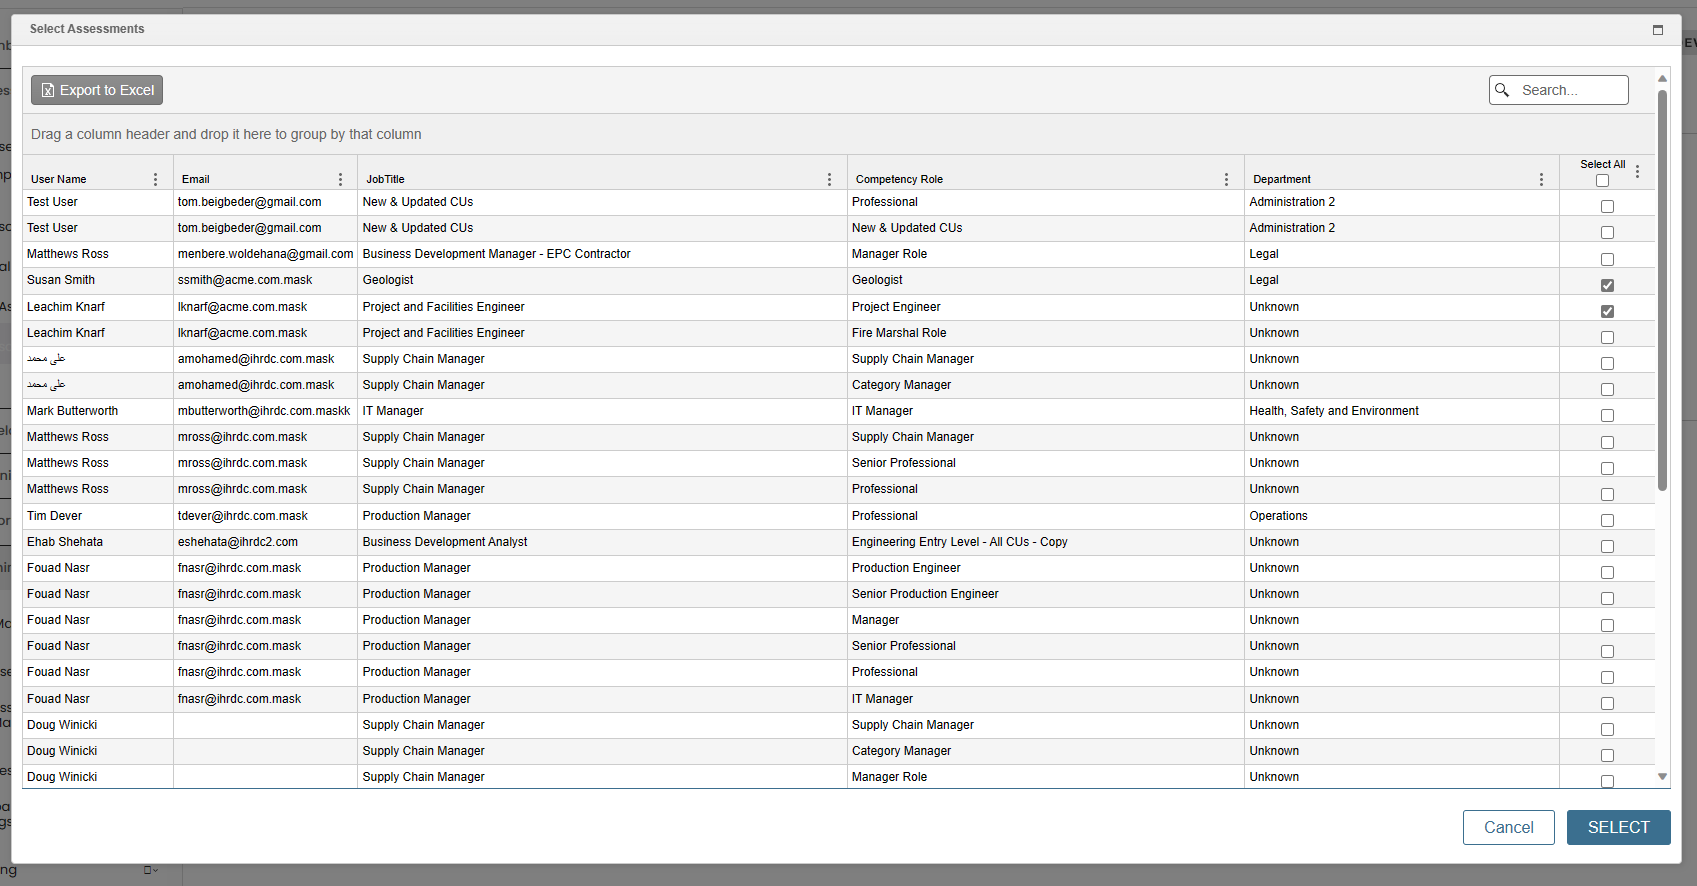Viewport: 1697px width, 886px height.
Task: Sort by the Email column header
Action: pos(196,180)
